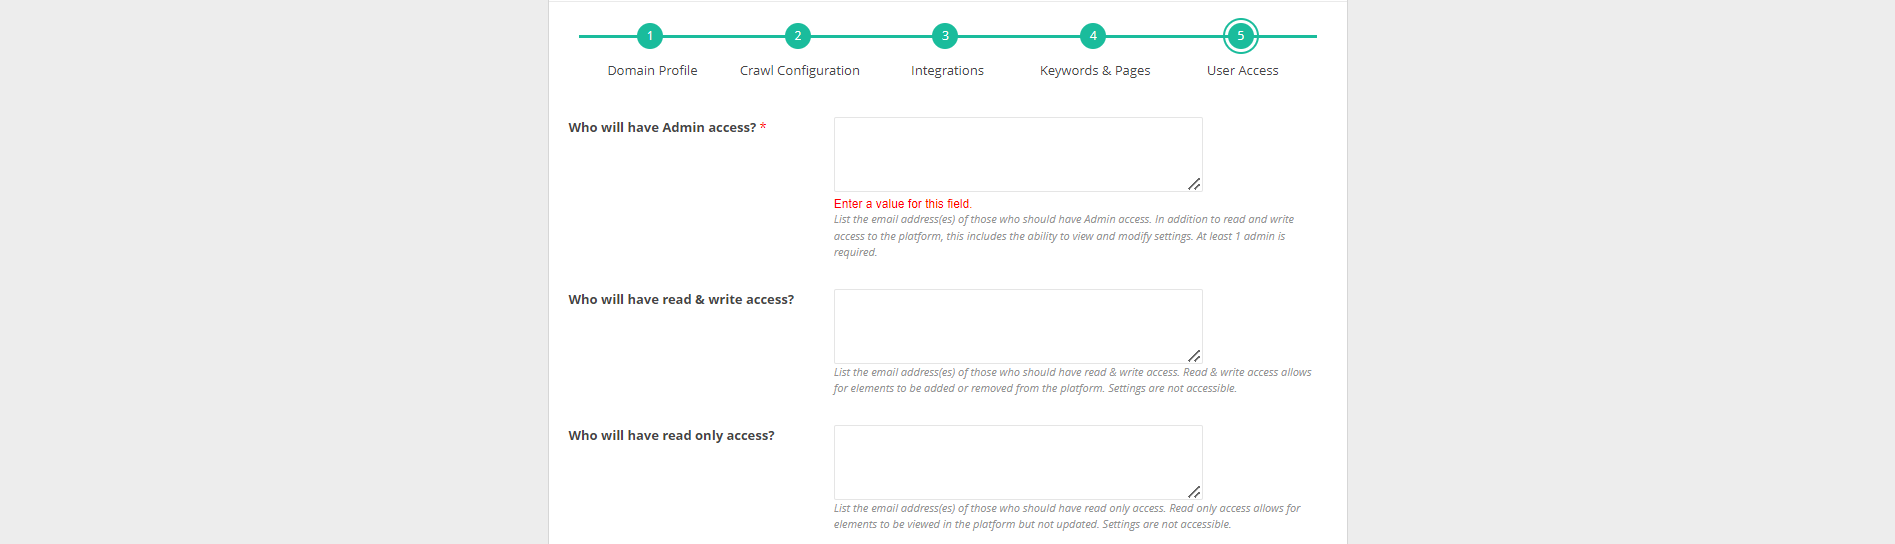Click the 'Who will have read only access?' label

click(671, 436)
